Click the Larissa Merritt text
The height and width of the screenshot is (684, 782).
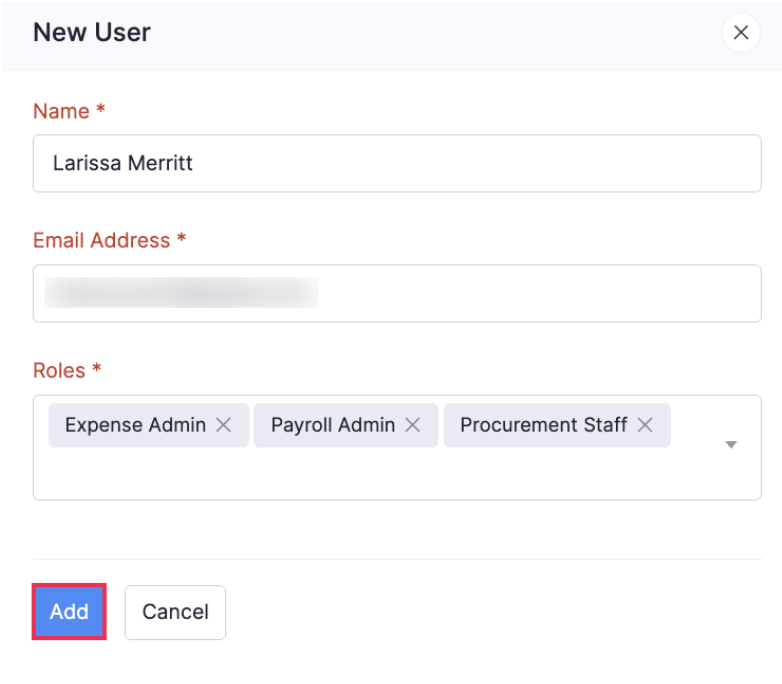[123, 163]
